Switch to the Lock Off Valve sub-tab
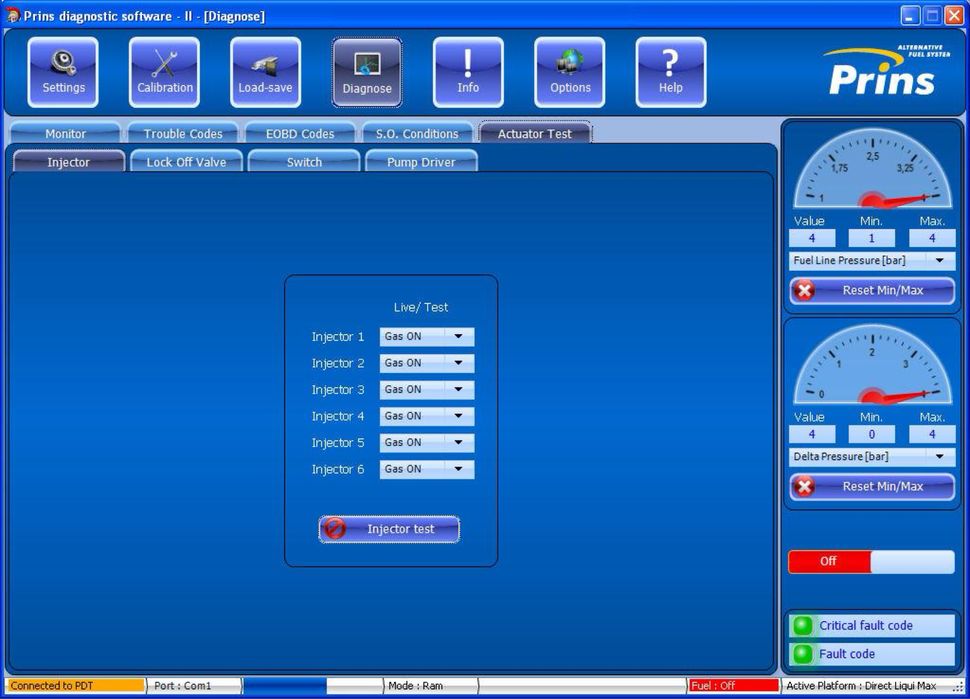970x699 pixels. pyautogui.click(x=186, y=162)
